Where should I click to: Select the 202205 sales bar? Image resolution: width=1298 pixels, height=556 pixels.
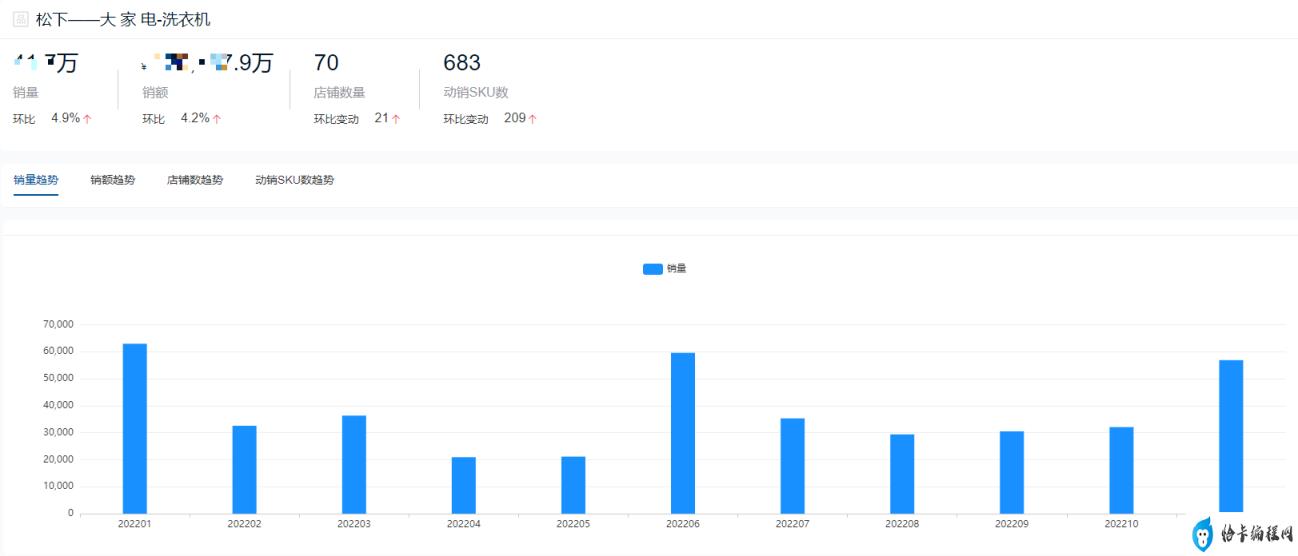point(573,485)
